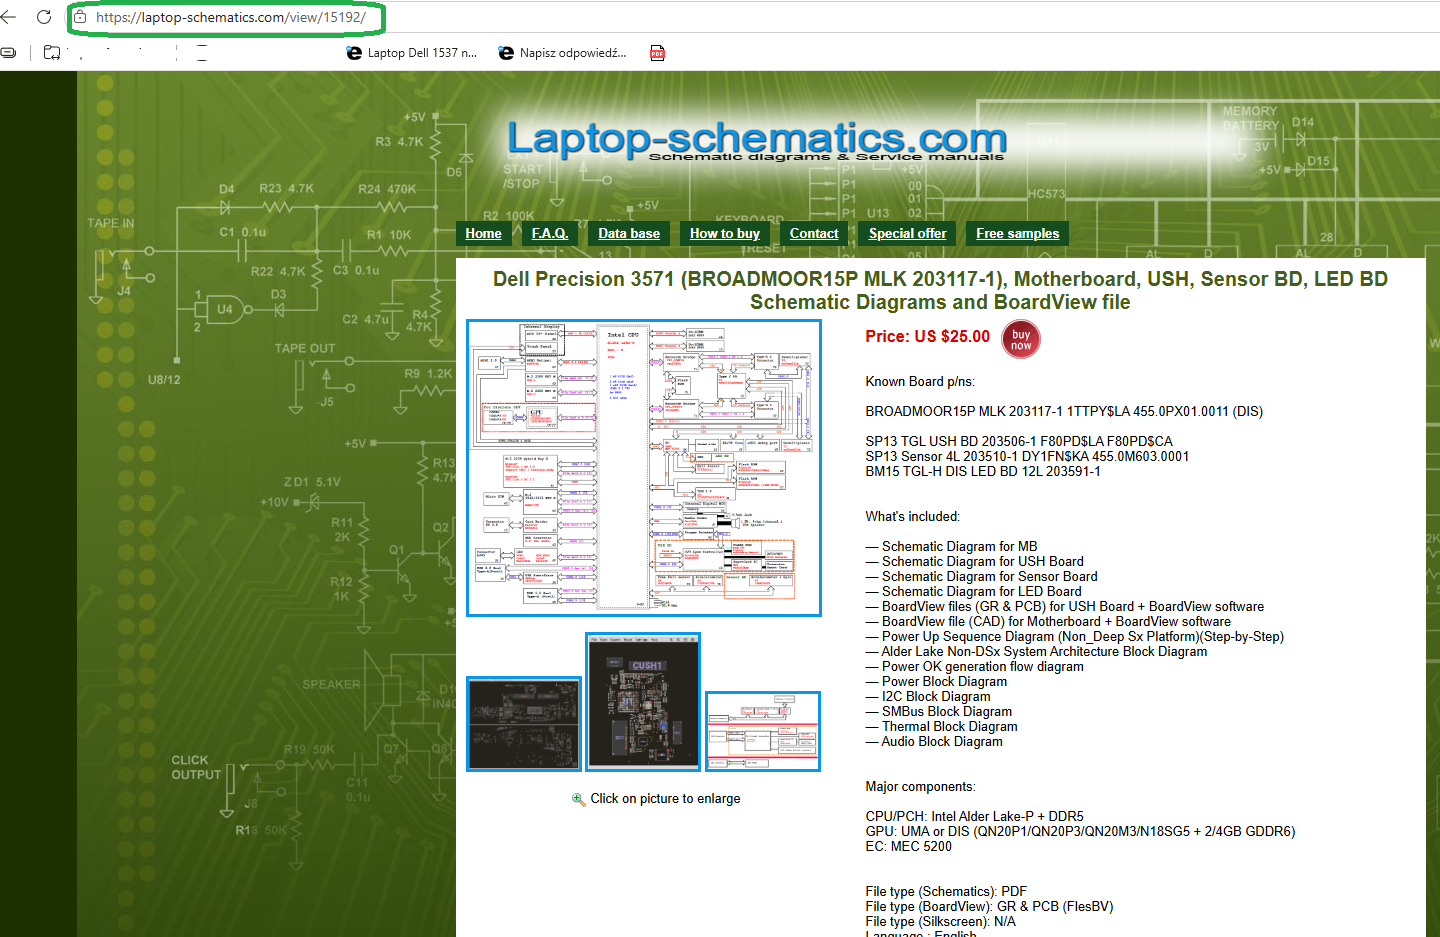Select 'Alder Lake Non-DSx System Architecture' entry
This screenshot has width=1440, height=937.
coord(1036,652)
